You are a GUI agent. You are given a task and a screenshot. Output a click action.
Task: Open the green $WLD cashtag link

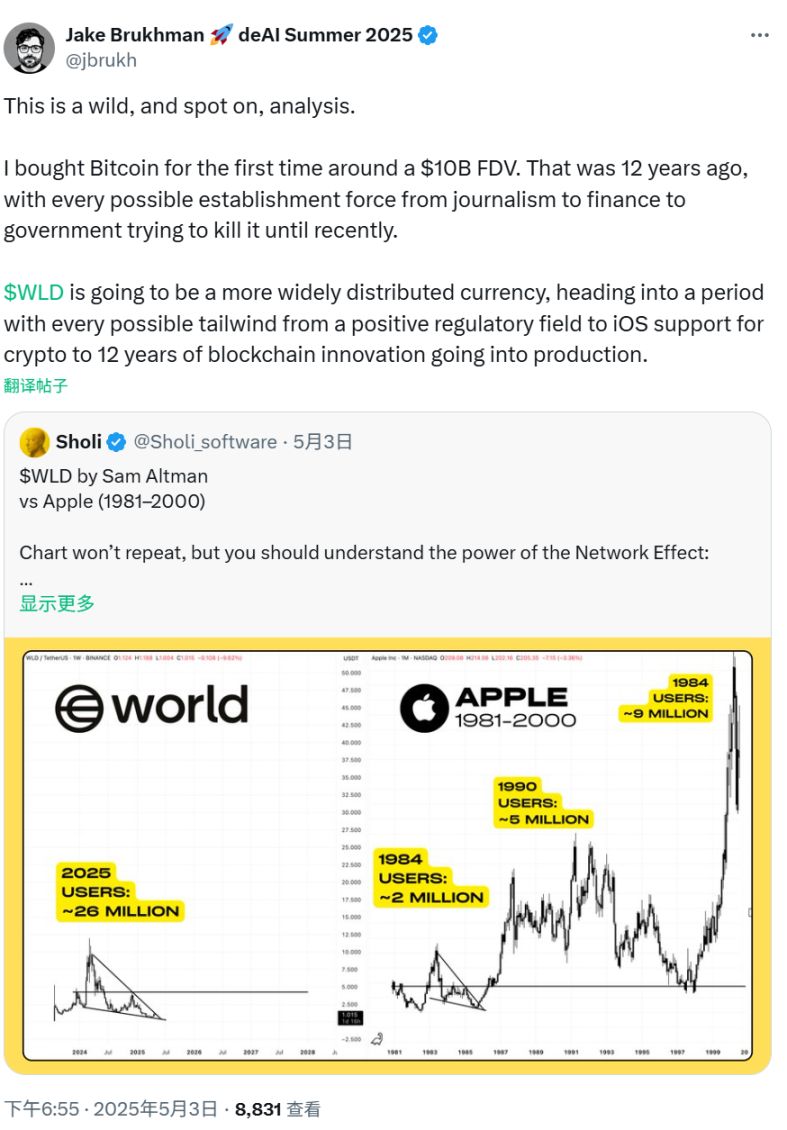click(34, 293)
